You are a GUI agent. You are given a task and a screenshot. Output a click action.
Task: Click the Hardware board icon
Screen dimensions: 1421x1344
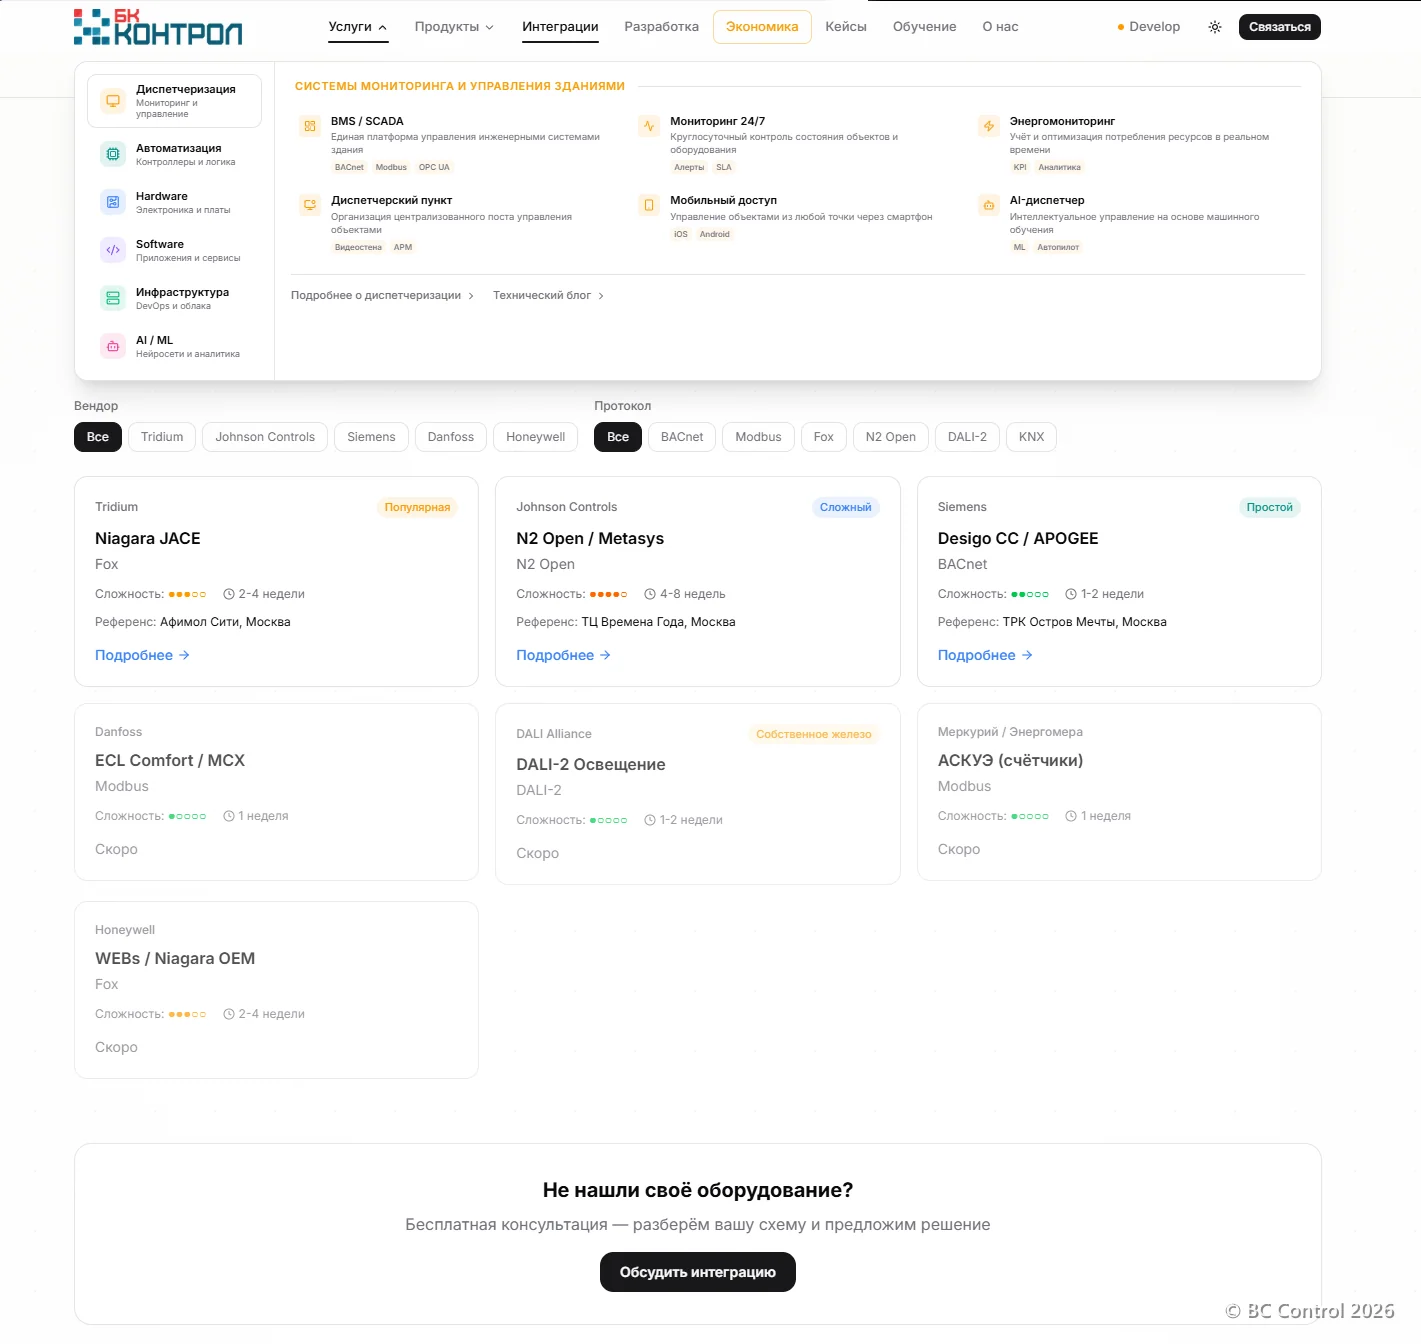coord(113,202)
